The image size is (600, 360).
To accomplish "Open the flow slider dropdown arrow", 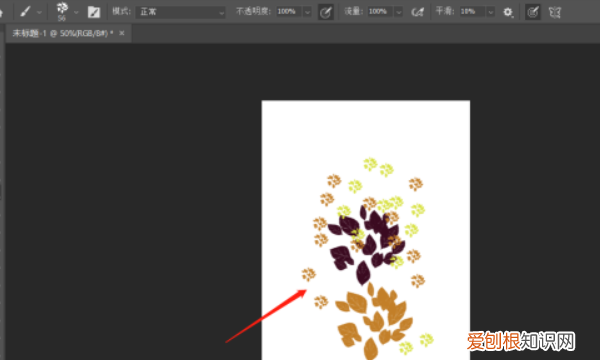I will tap(398, 12).
